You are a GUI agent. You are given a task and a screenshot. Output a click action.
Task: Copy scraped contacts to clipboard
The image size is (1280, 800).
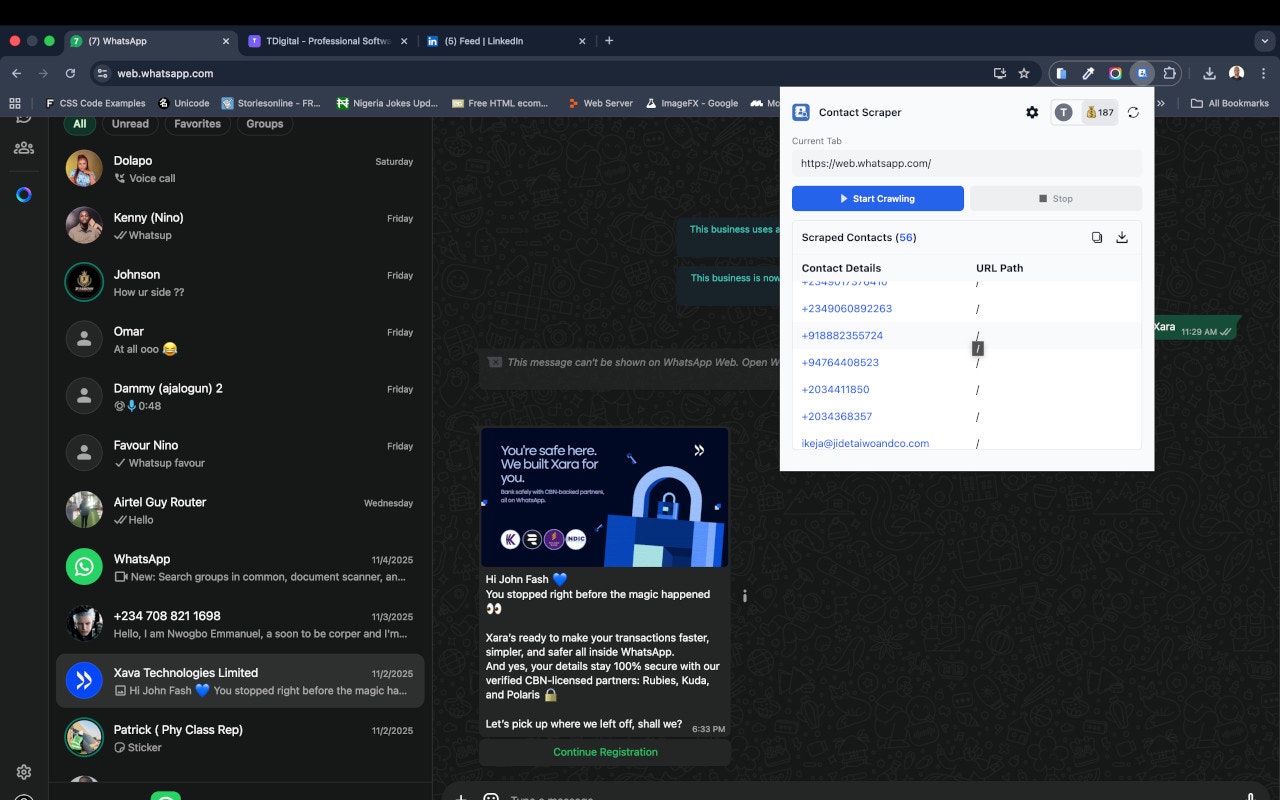tap(1097, 237)
